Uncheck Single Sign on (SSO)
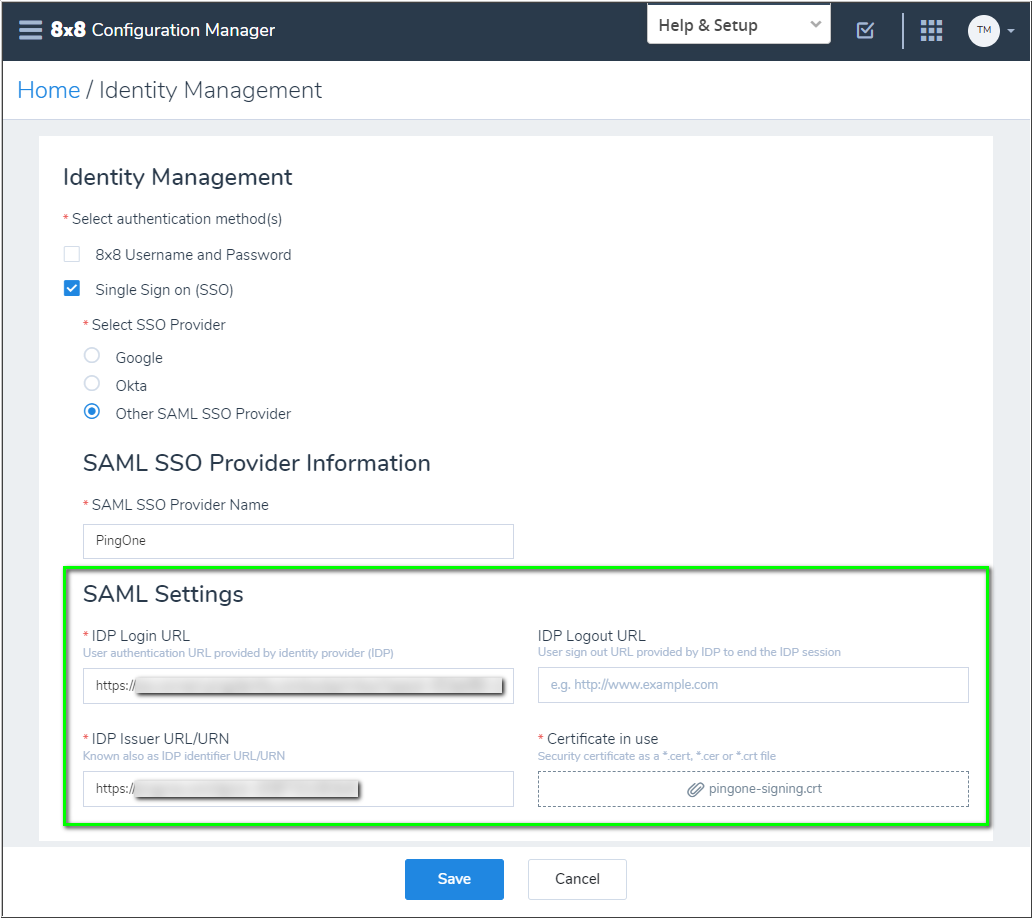Viewport: 1032px width, 918px height. tap(72, 289)
